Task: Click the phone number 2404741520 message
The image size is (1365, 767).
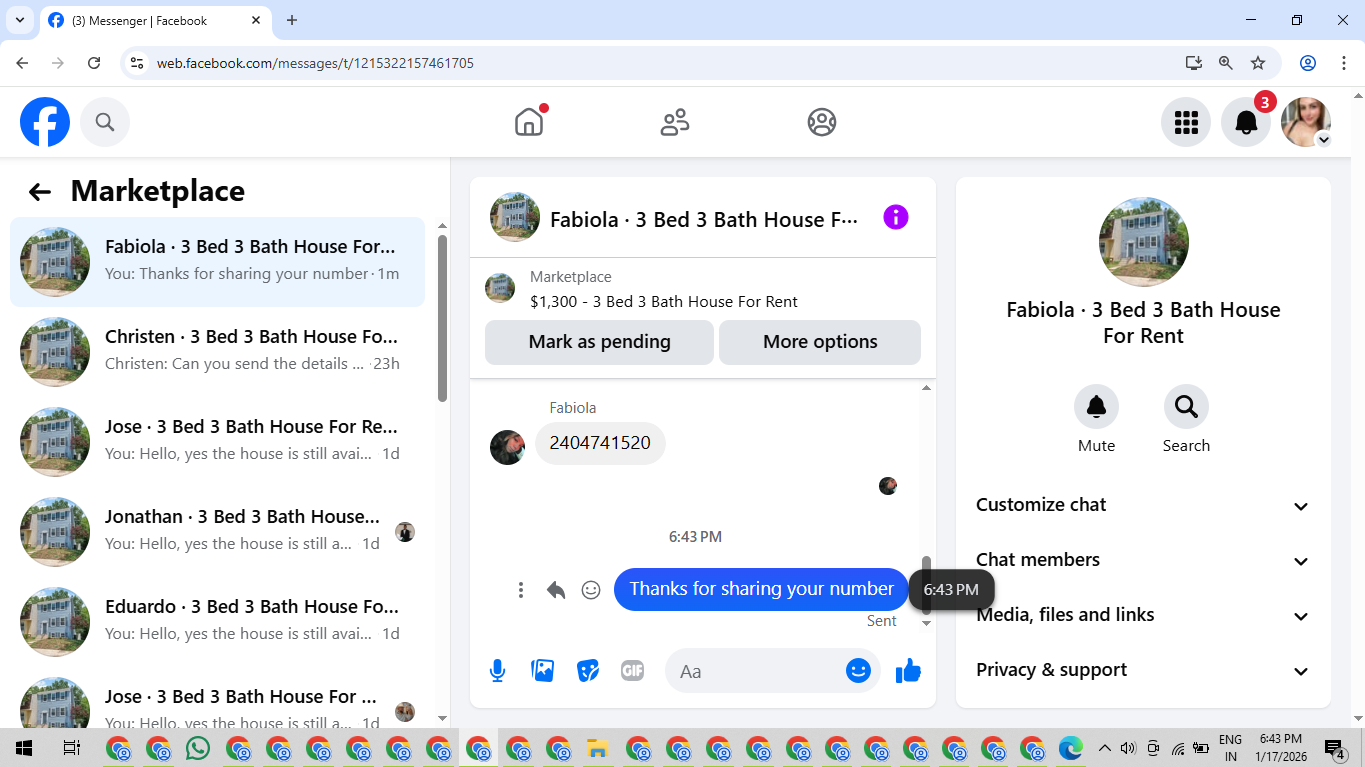Action: [x=600, y=443]
